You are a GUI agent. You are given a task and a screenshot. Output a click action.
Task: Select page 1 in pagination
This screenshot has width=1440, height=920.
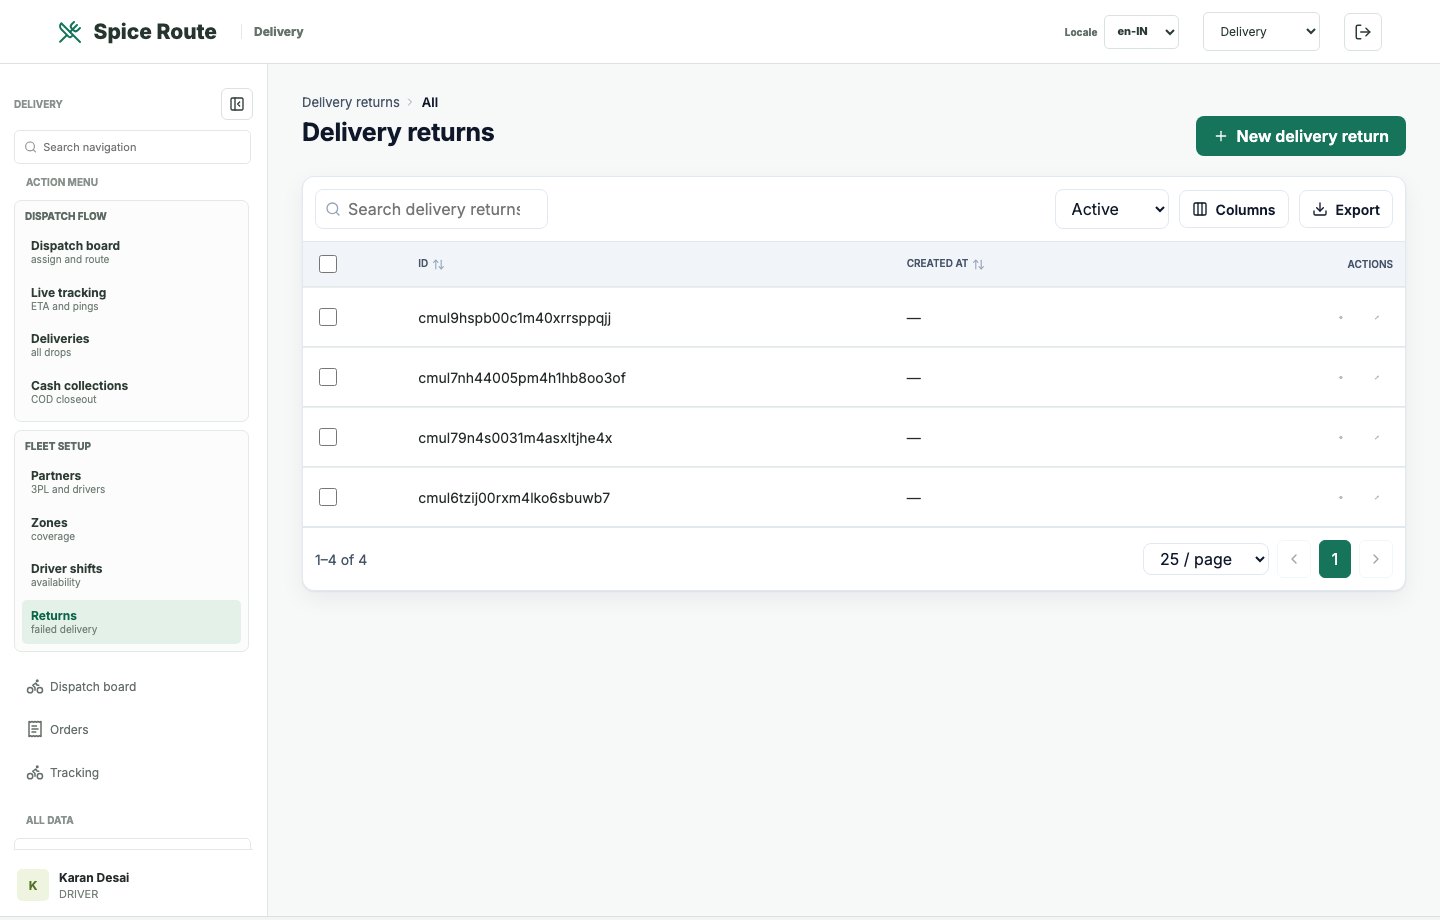pyautogui.click(x=1335, y=559)
